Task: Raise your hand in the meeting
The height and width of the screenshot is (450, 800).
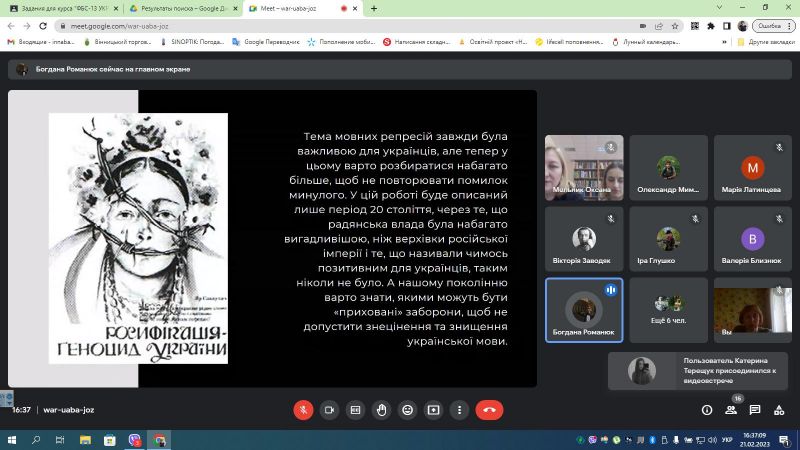Action: (x=381, y=410)
